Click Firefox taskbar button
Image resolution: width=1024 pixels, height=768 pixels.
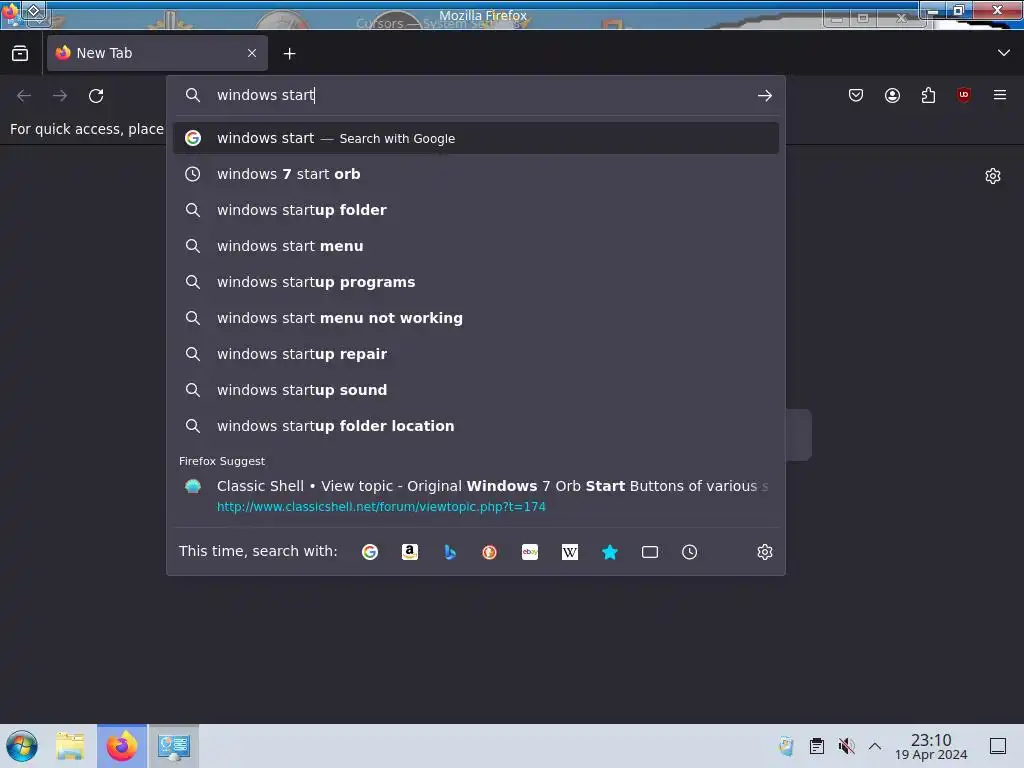click(x=122, y=746)
